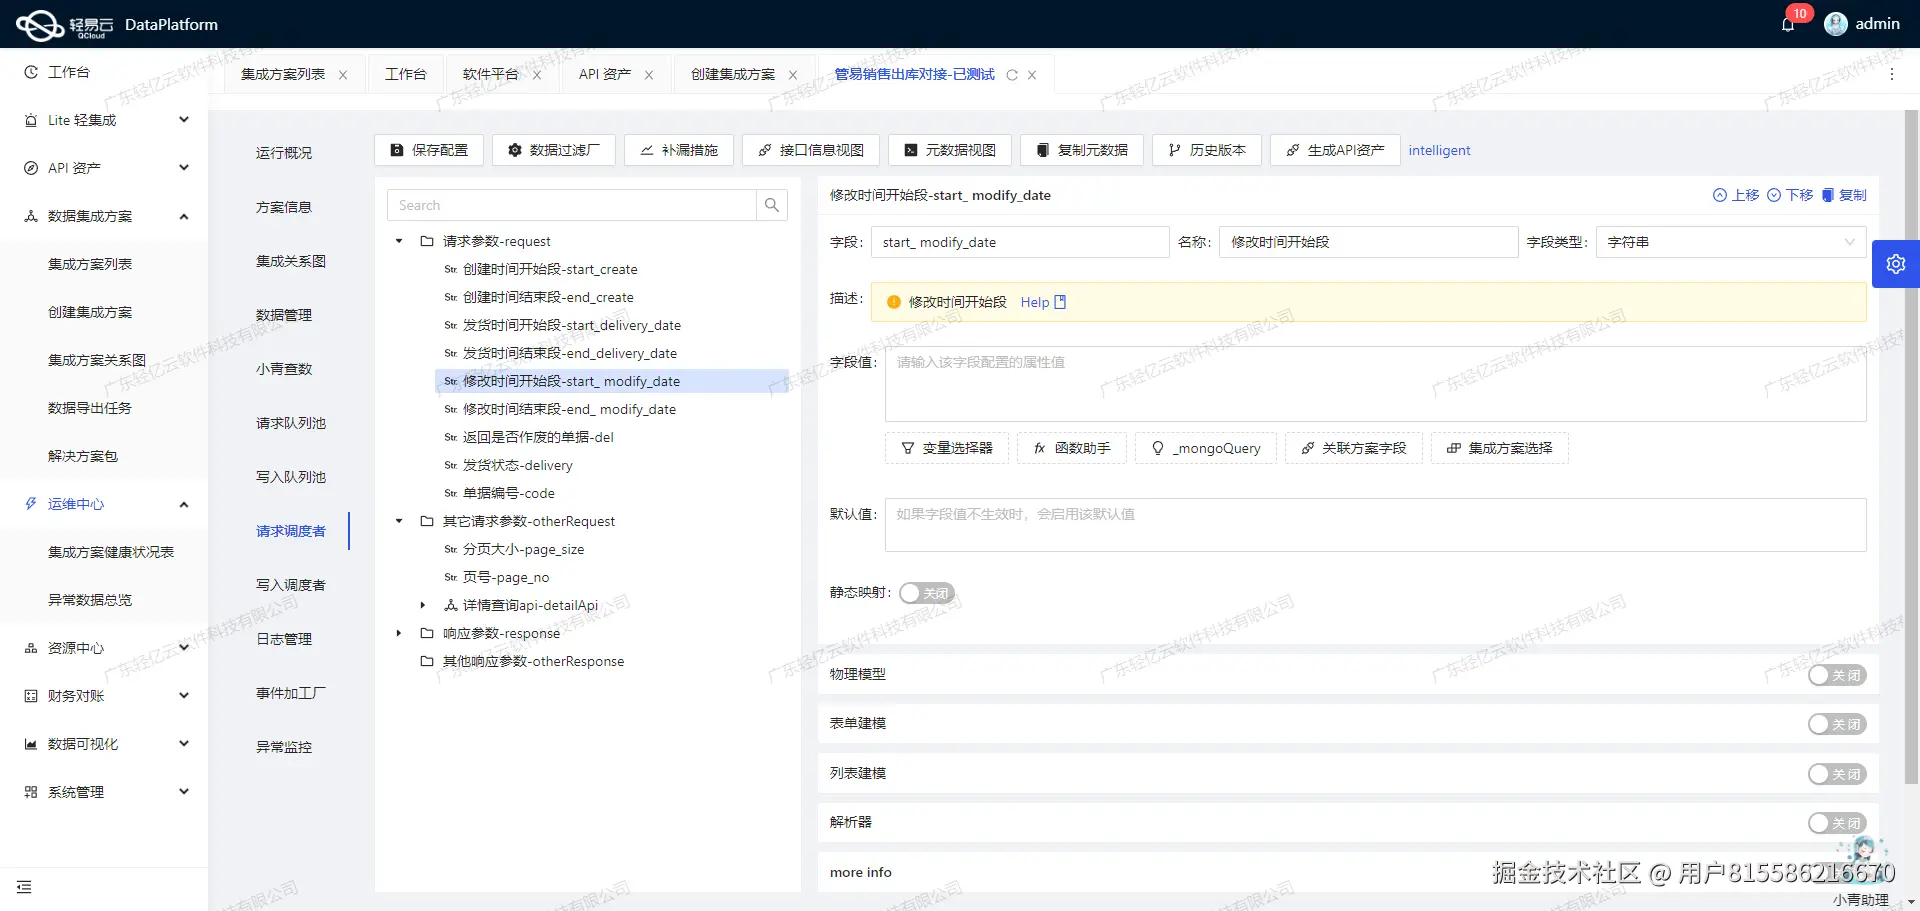Open the _mongoQuery tool
Screen dimensions: 1920x911
pyautogui.click(x=1205, y=448)
